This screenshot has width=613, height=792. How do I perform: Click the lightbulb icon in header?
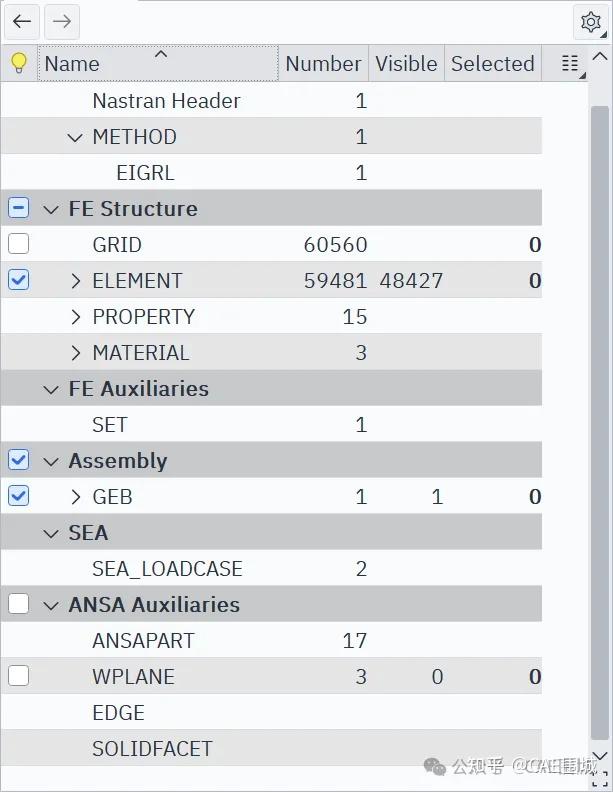click(18, 64)
